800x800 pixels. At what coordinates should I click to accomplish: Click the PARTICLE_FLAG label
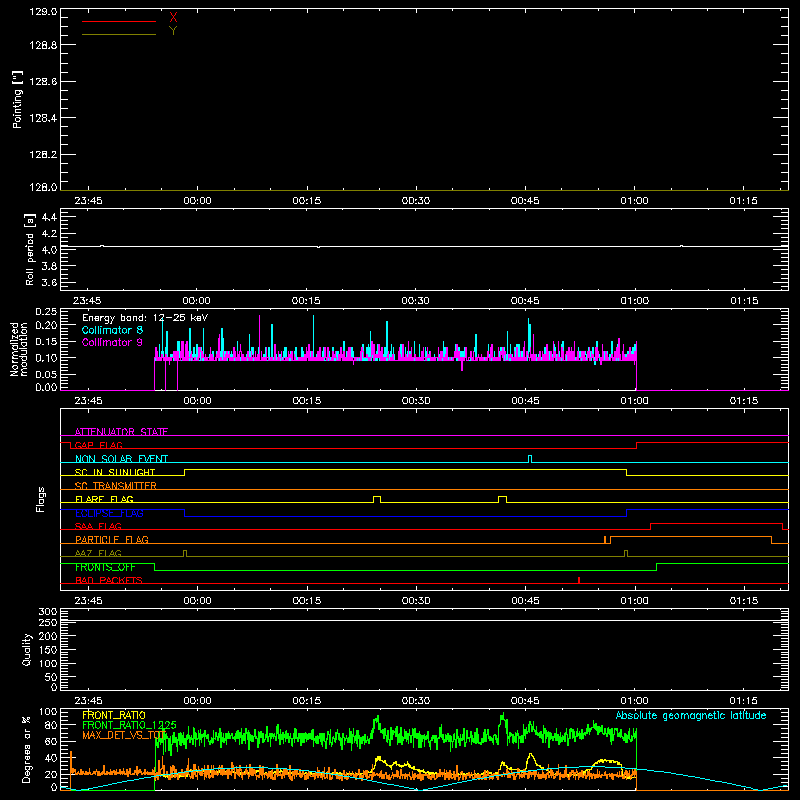coord(112,539)
